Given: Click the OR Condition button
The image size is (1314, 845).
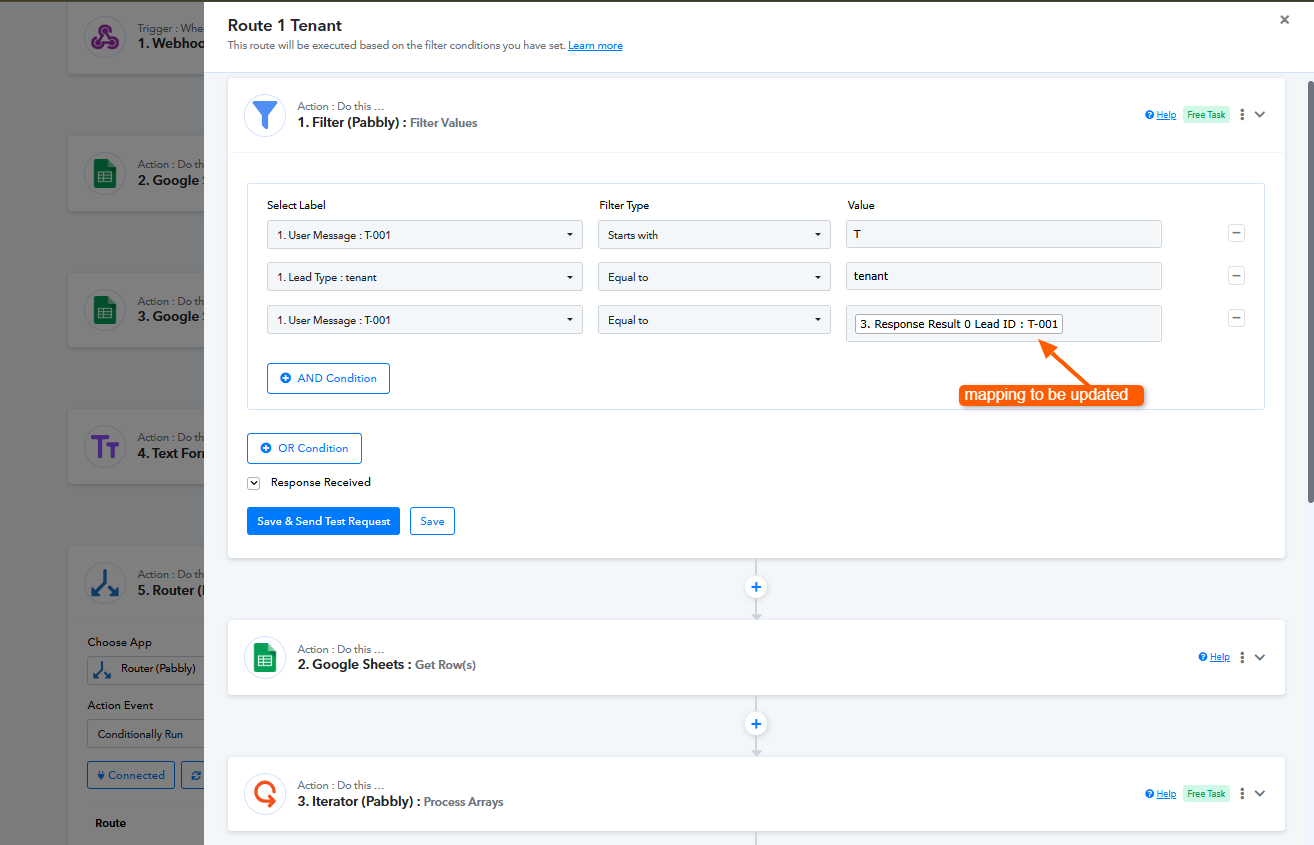Looking at the screenshot, I should [304, 448].
